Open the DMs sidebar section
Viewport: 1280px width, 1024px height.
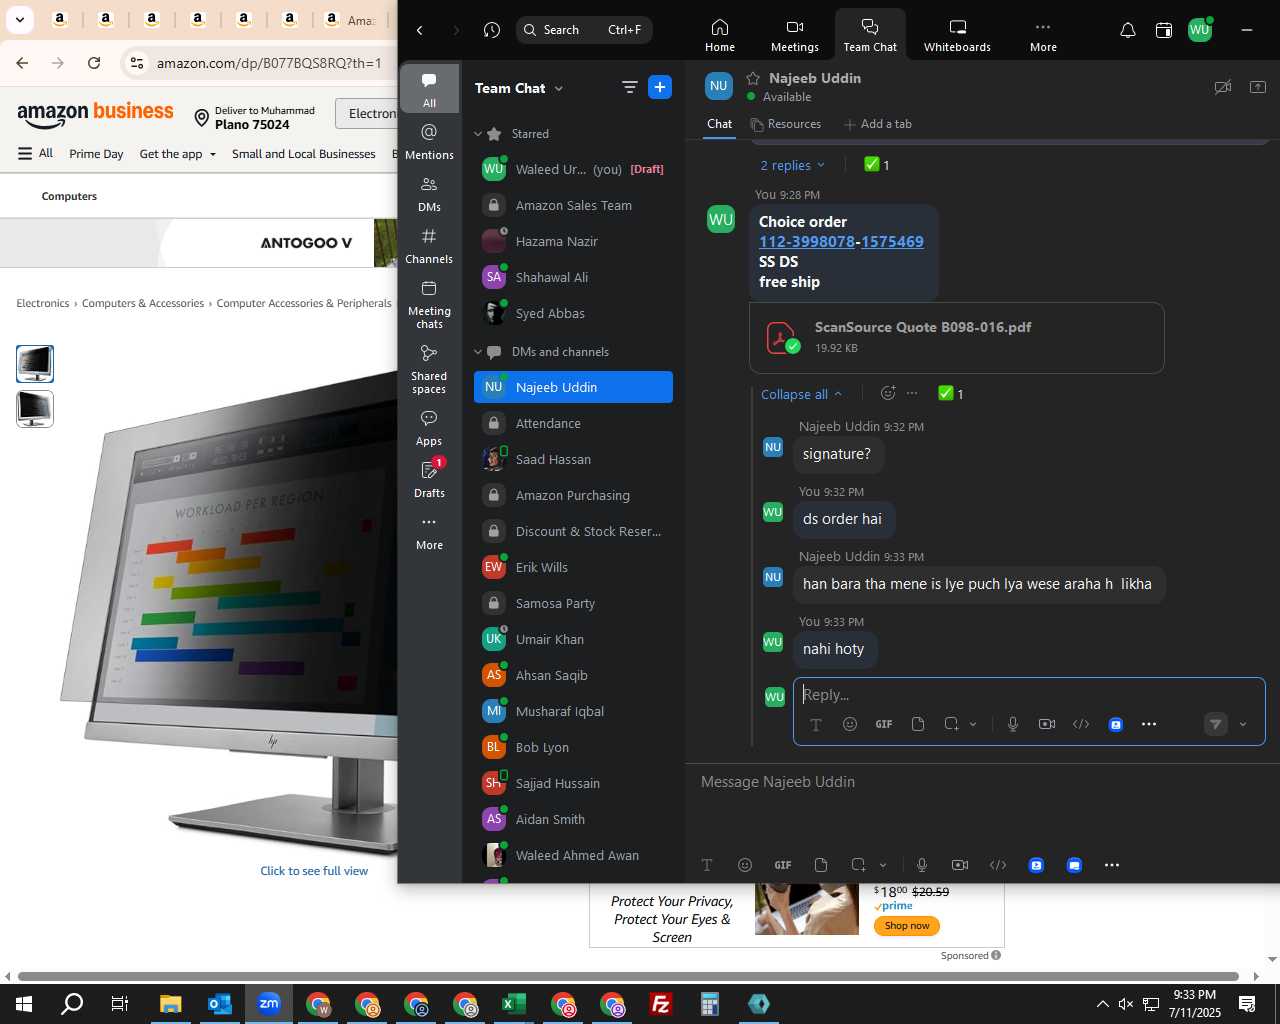[x=429, y=194]
